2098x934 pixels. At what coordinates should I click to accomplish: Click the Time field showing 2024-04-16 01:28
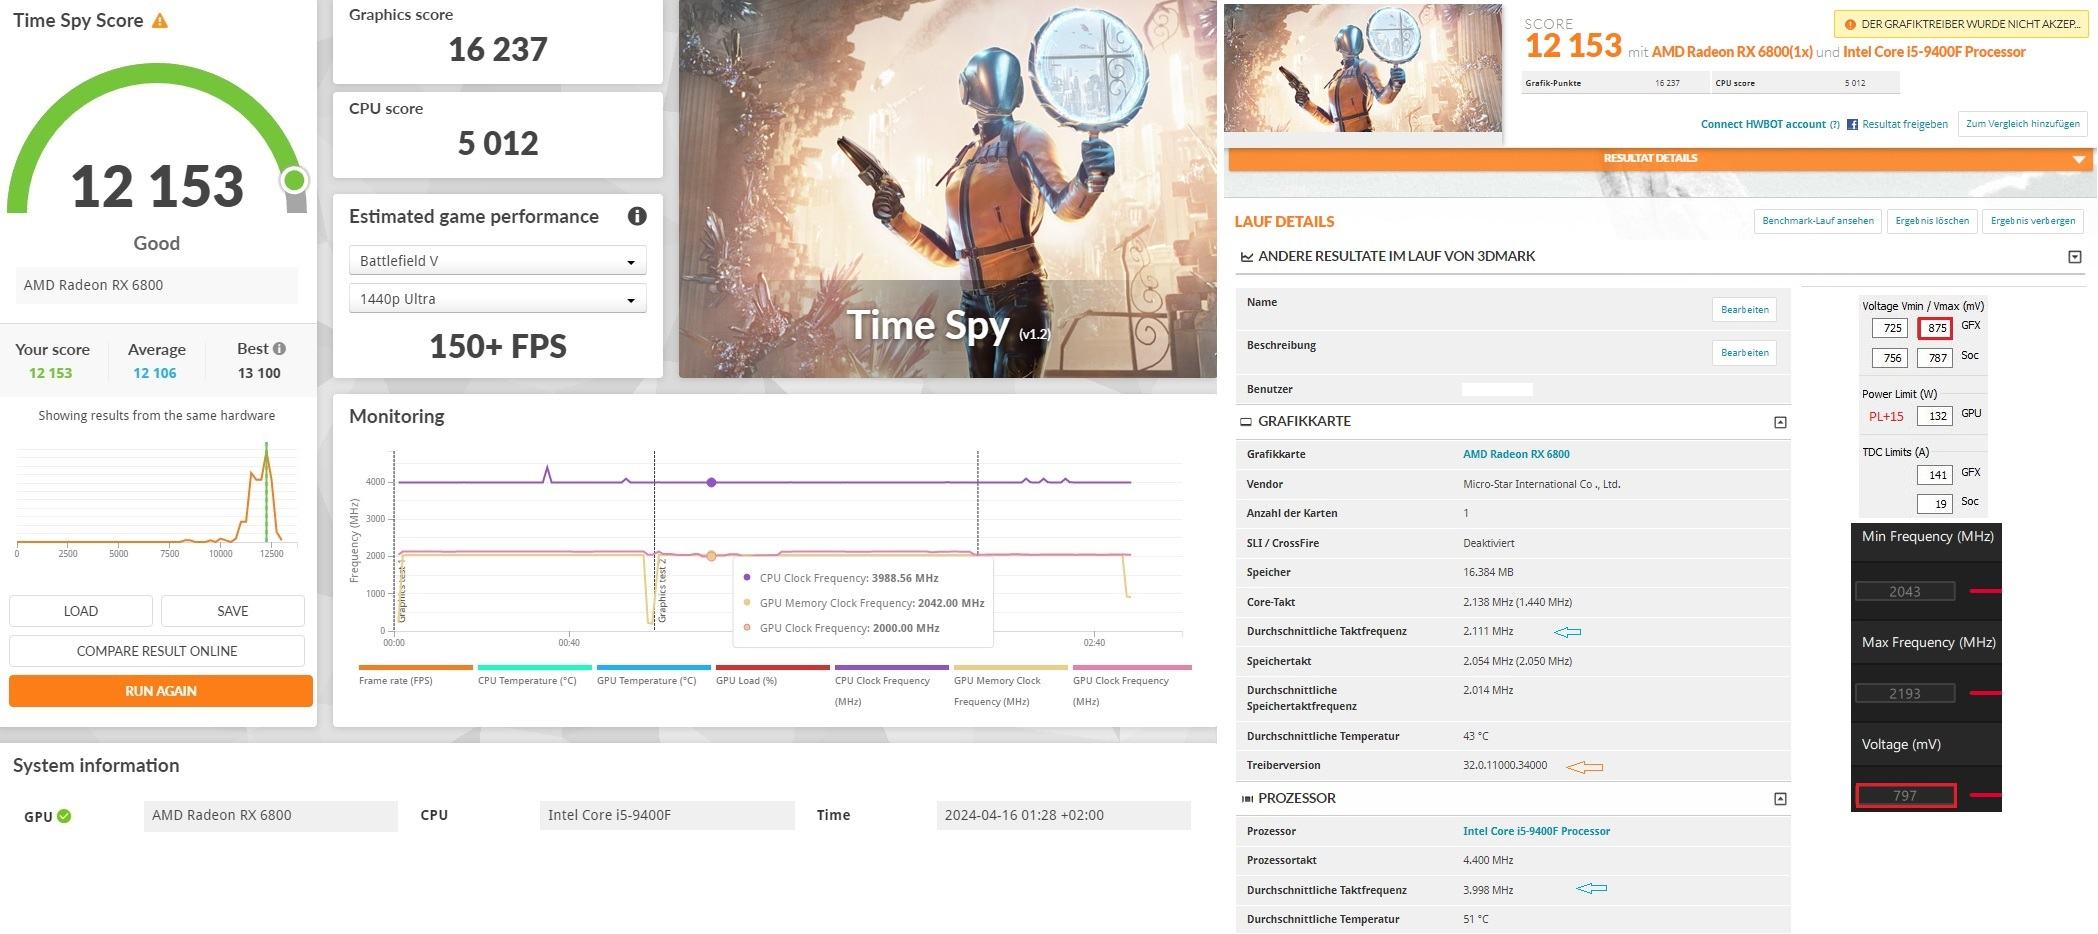coord(1063,815)
